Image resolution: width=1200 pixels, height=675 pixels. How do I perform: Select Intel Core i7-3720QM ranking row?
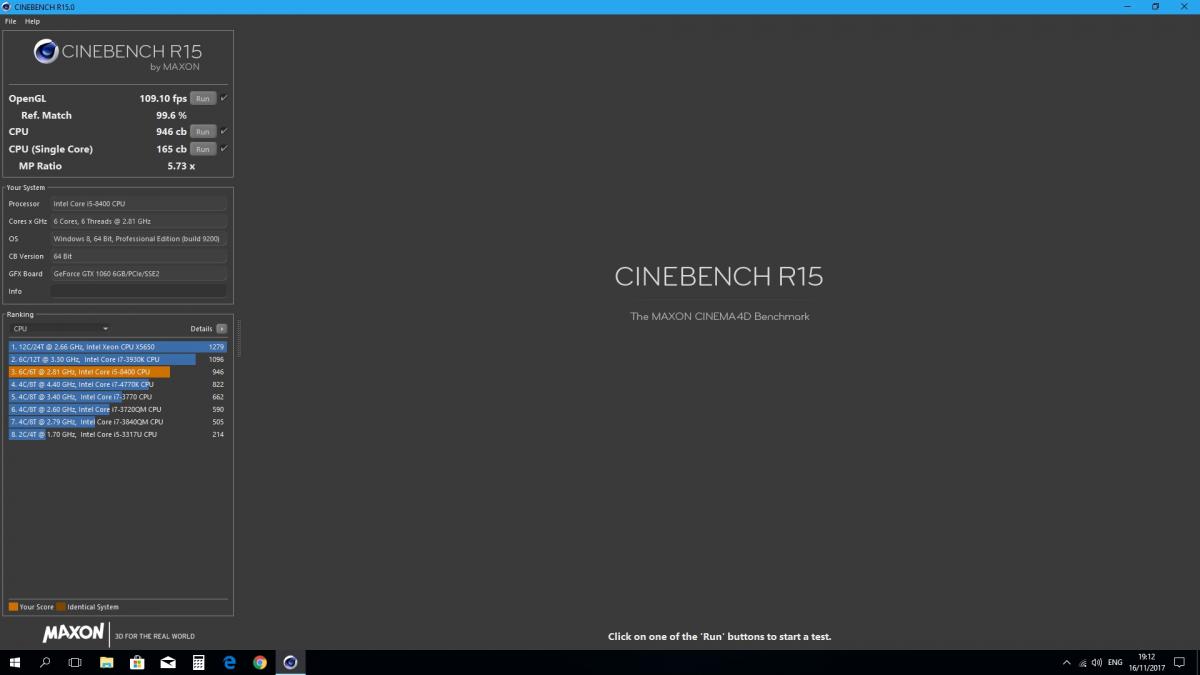(118, 409)
